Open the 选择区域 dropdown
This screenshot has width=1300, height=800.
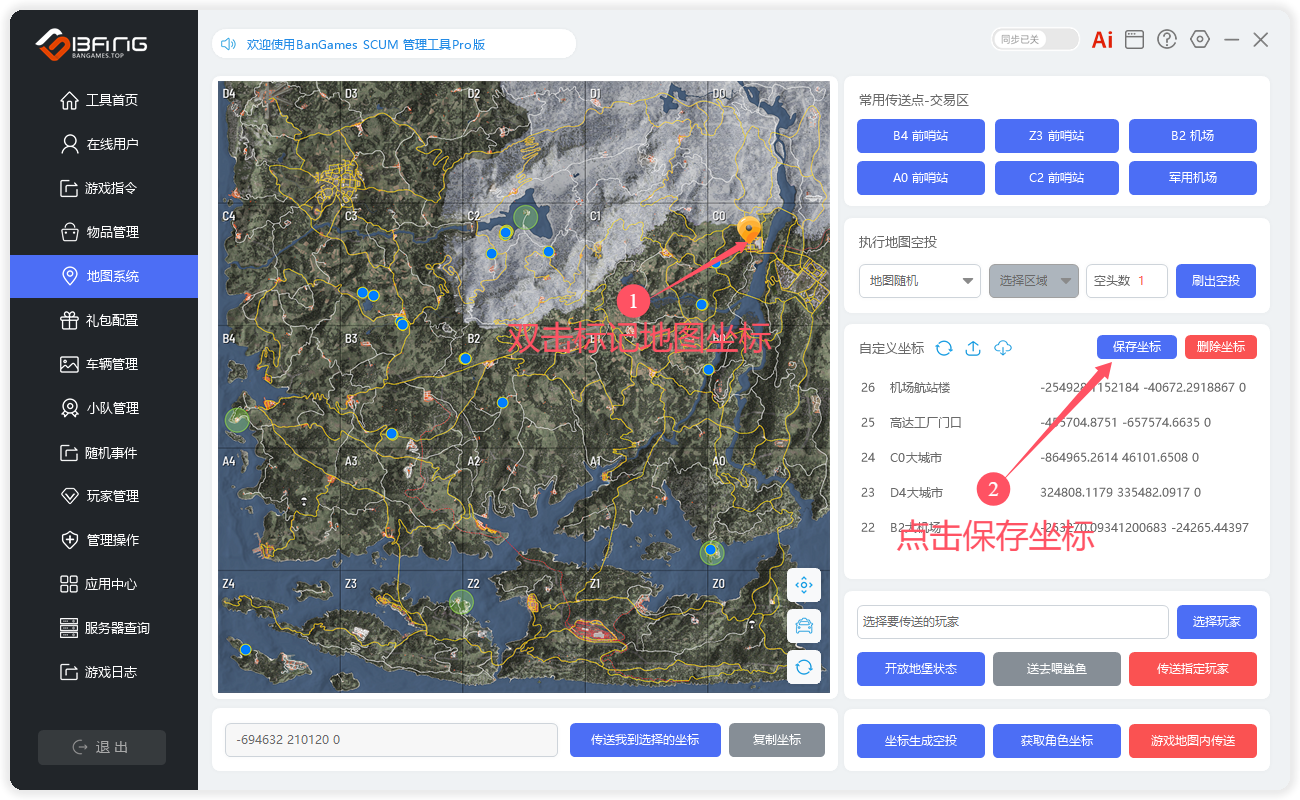pyautogui.click(x=1034, y=281)
